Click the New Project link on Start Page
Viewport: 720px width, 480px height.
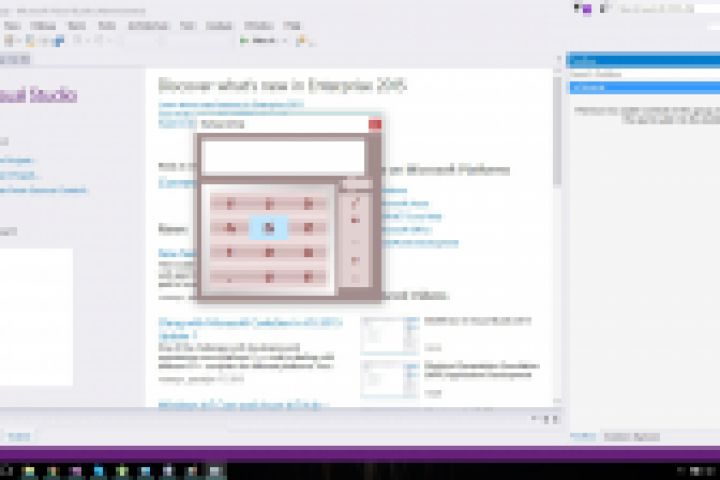pyautogui.click(x=16, y=160)
